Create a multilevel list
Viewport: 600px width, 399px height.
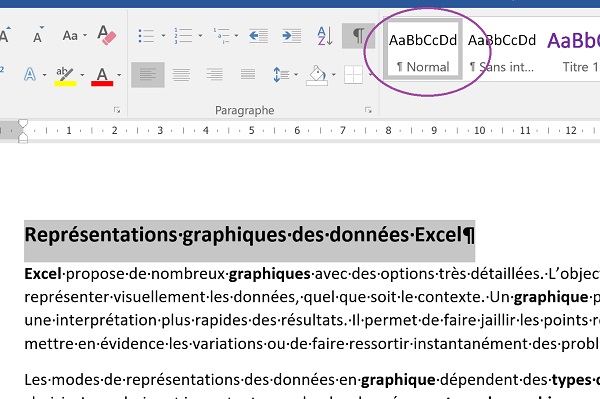click(x=222, y=36)
